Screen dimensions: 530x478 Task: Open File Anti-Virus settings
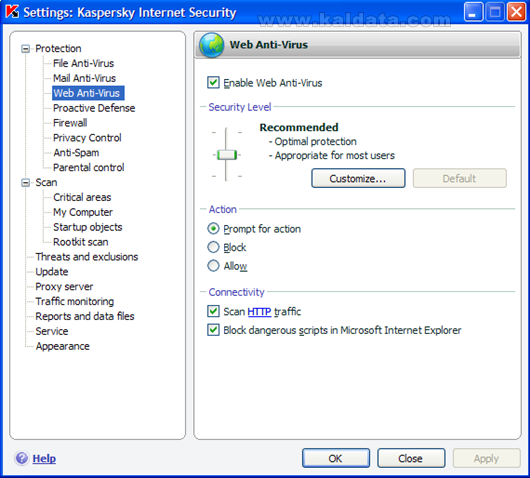pos(83,63)
